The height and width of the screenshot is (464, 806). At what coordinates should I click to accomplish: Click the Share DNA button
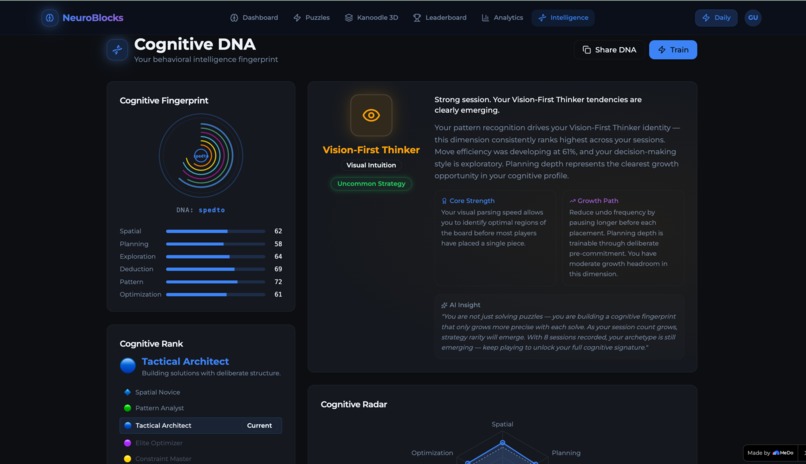pos(609,50)
